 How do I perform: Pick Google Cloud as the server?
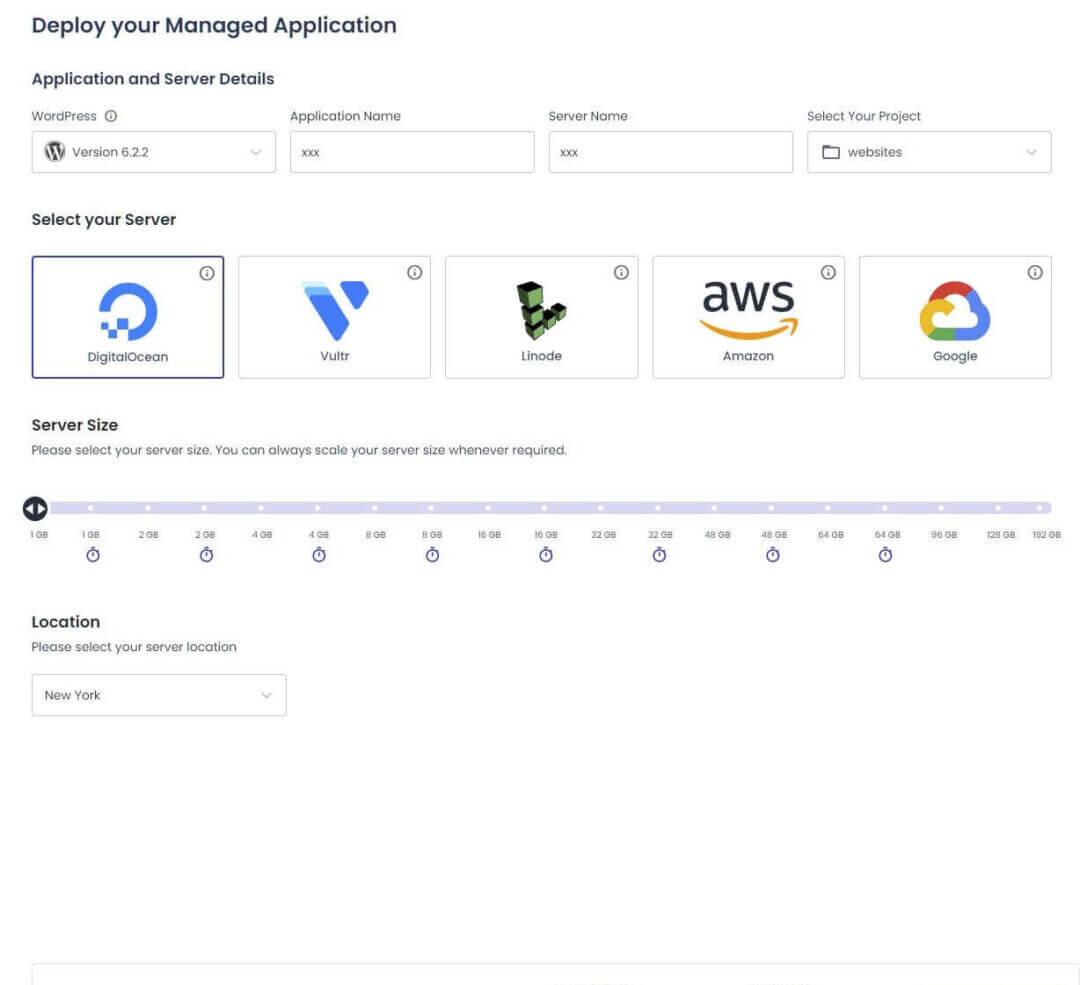tap(955, 318)
